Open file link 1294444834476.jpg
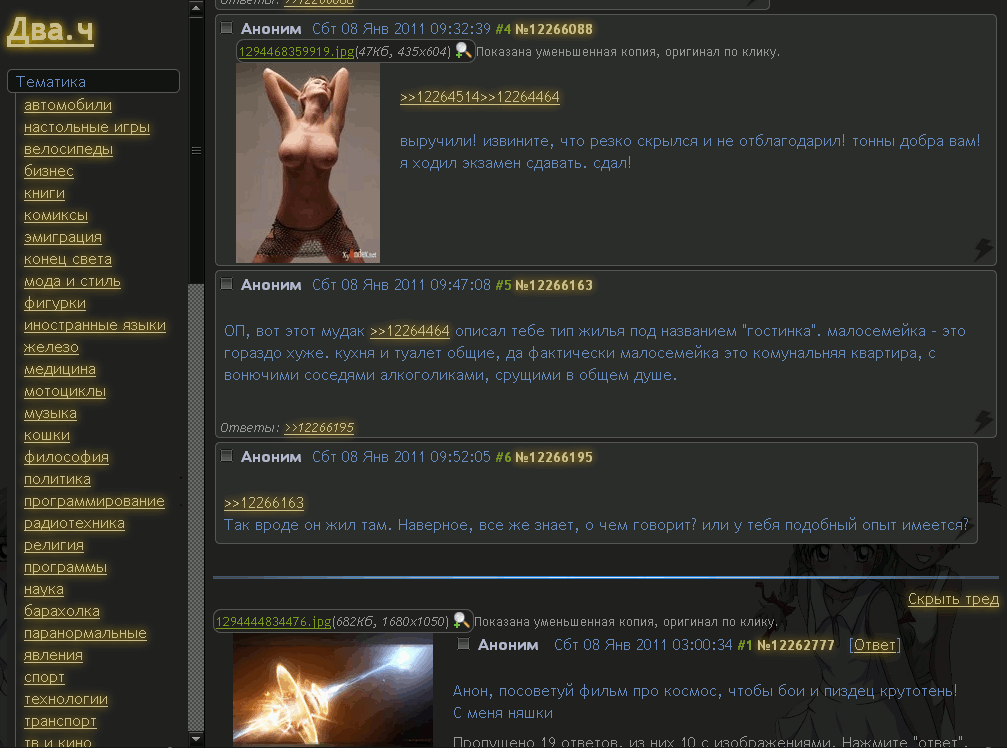Screen dimensions: 1007x748 (274, 621)
